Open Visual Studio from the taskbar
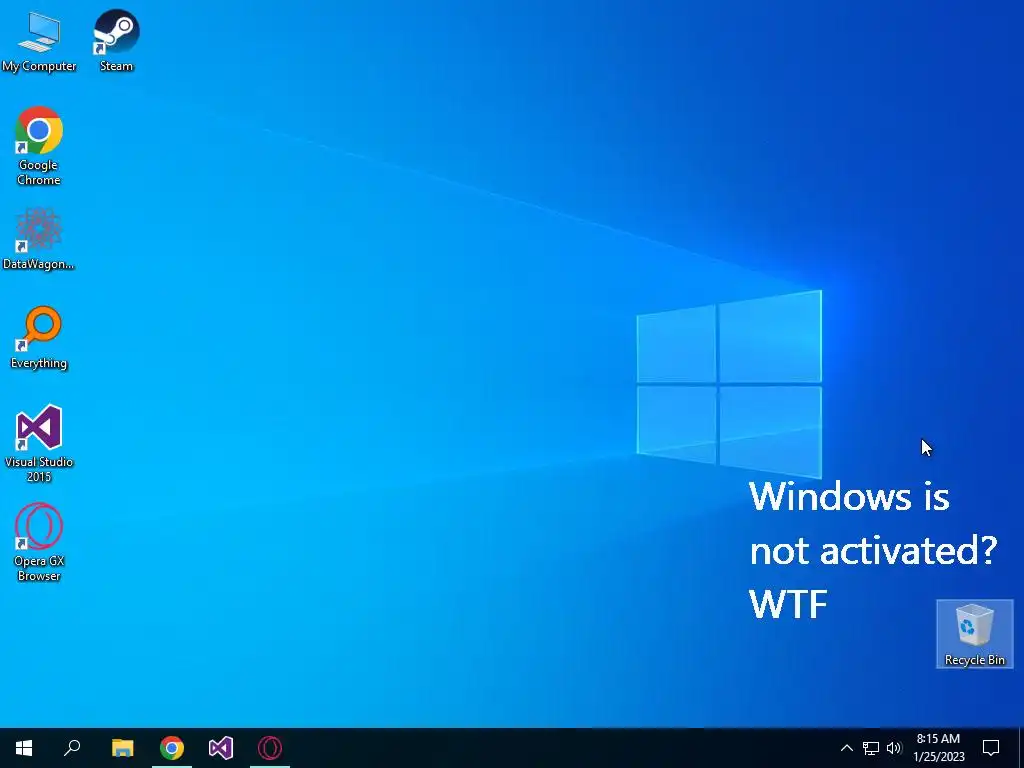The image size is (1024, 768). 221,748
